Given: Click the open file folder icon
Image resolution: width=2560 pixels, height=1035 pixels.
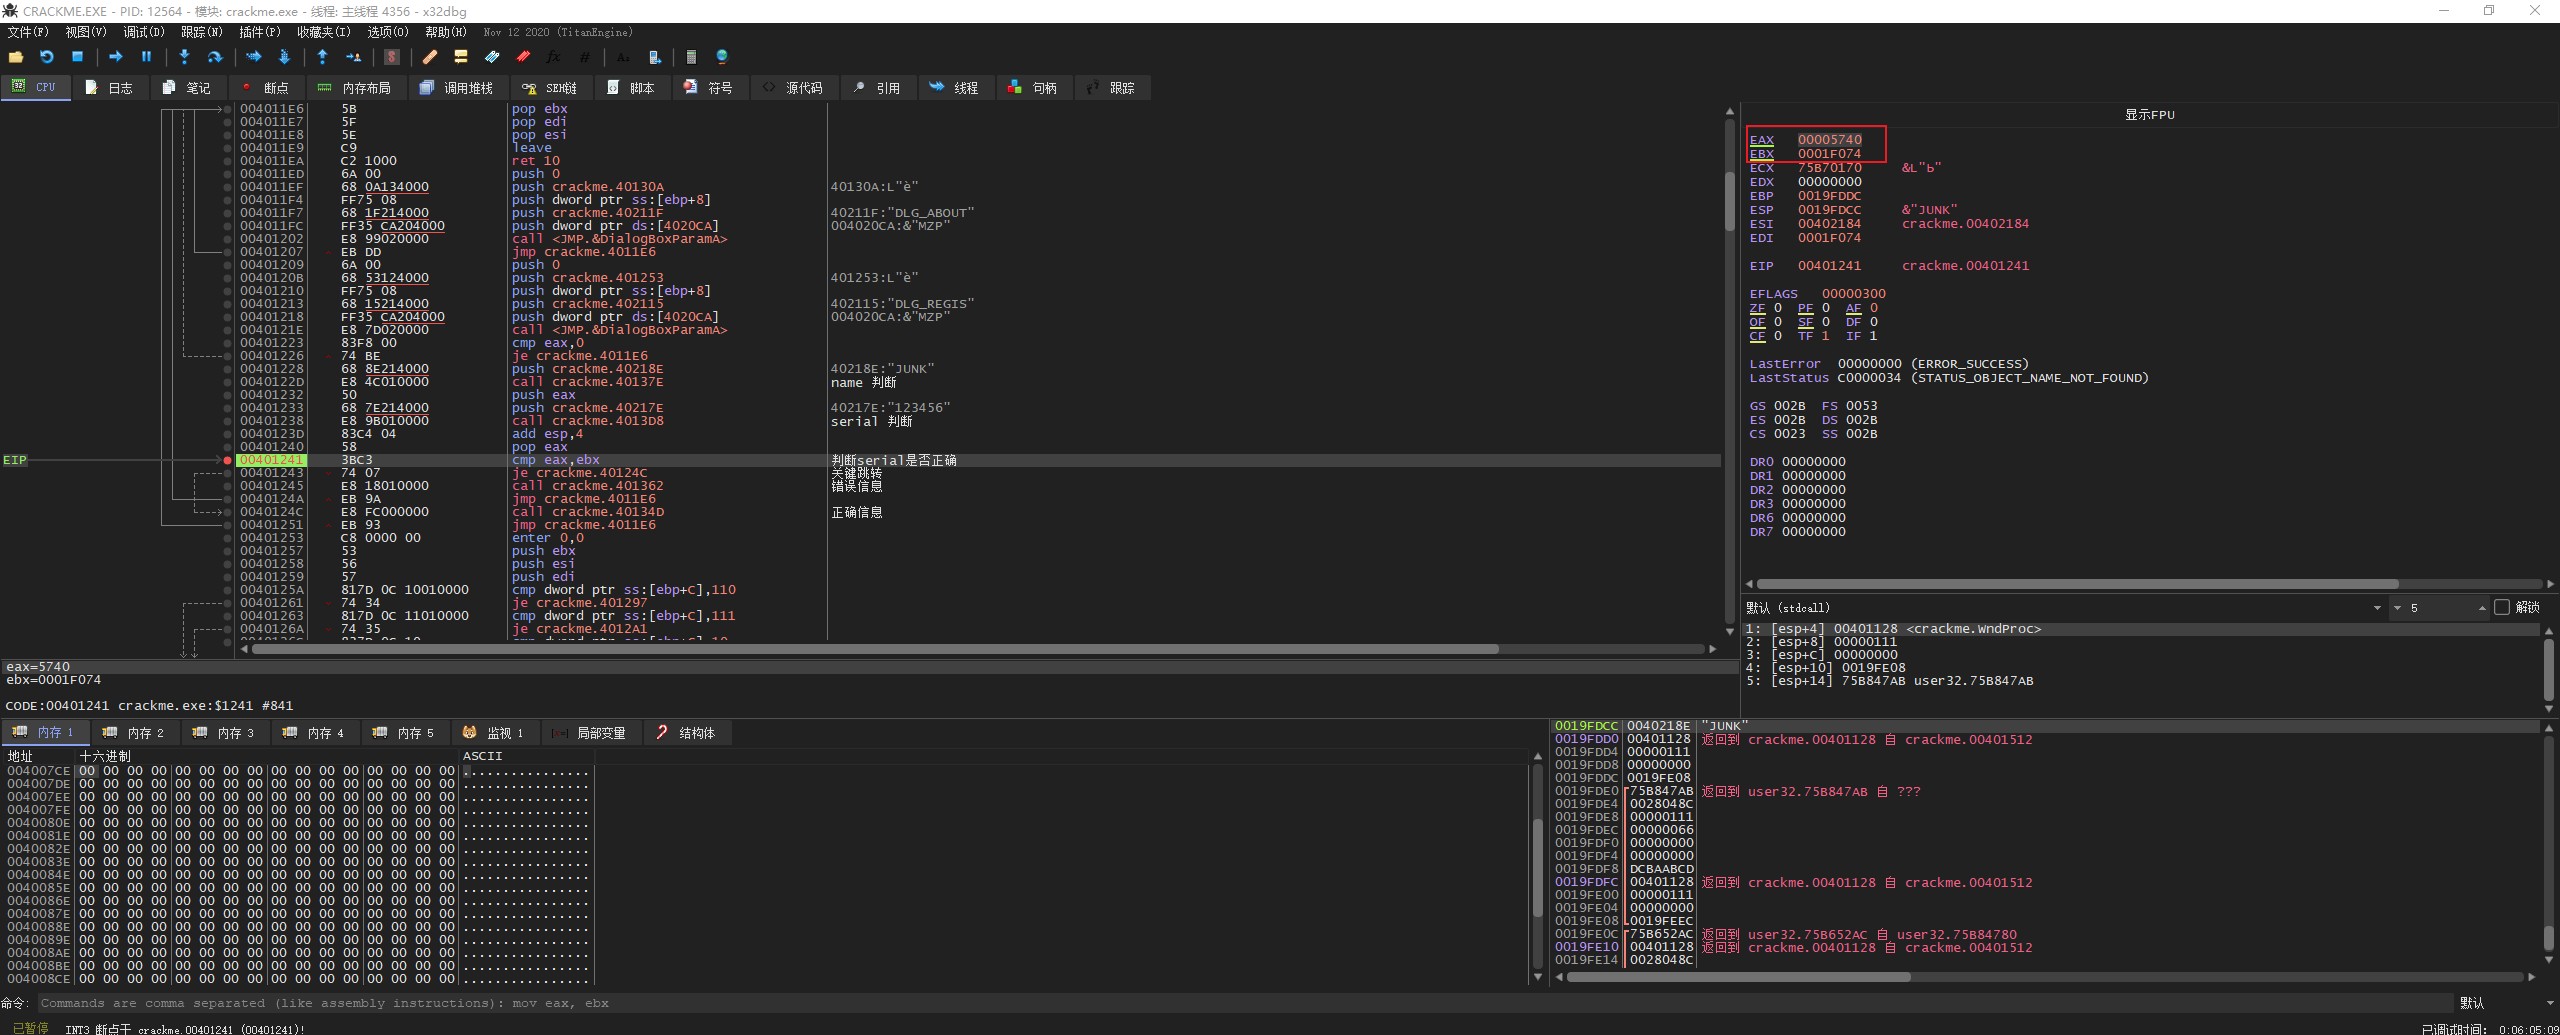Looking at the screenshot, I should pos(15,57).
